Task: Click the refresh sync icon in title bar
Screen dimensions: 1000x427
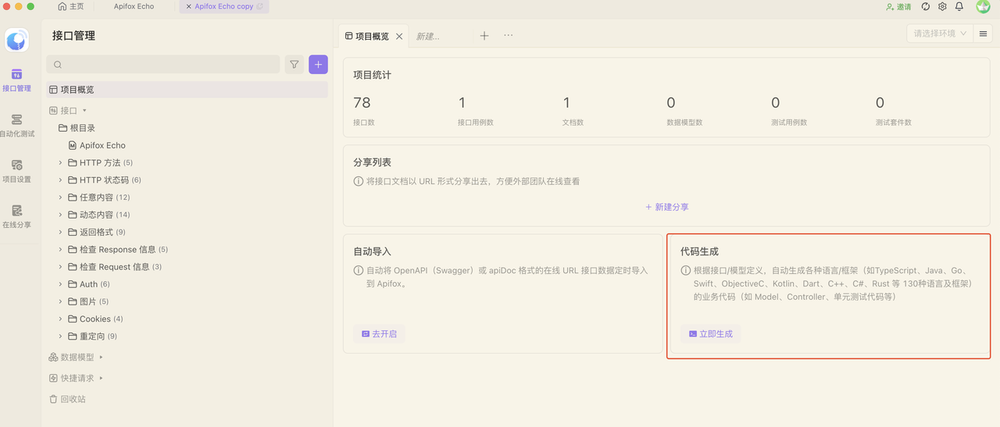Action: tap(926, 6)
